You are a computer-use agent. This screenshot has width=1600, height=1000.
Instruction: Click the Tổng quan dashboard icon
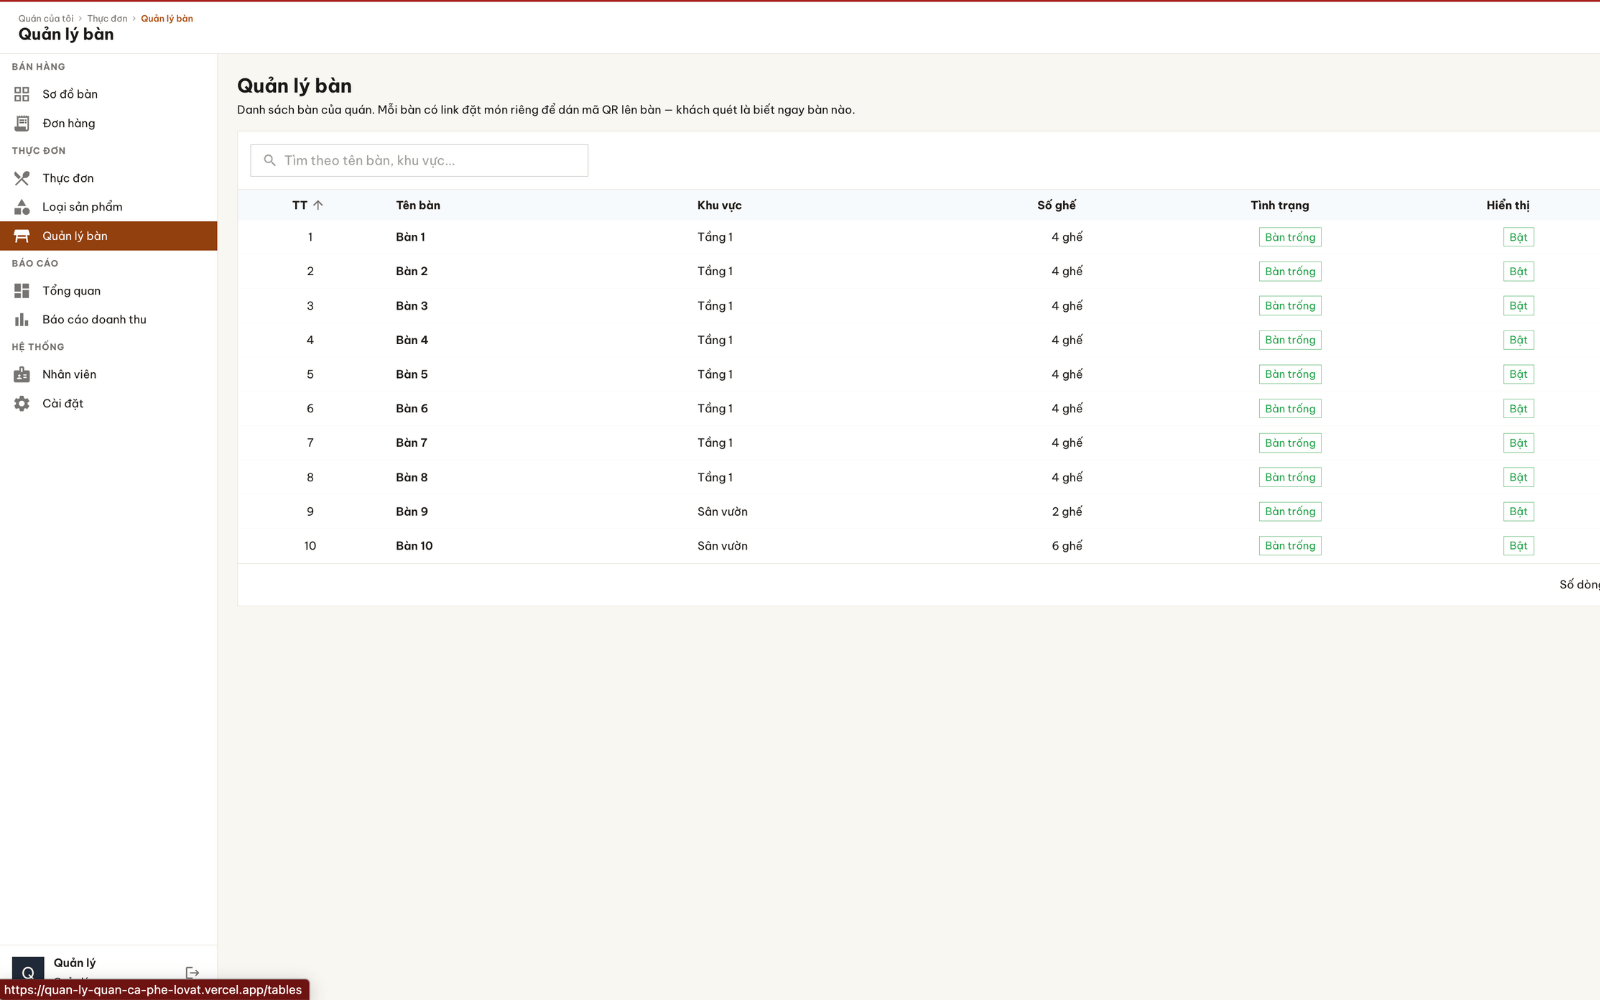(22, 291)
